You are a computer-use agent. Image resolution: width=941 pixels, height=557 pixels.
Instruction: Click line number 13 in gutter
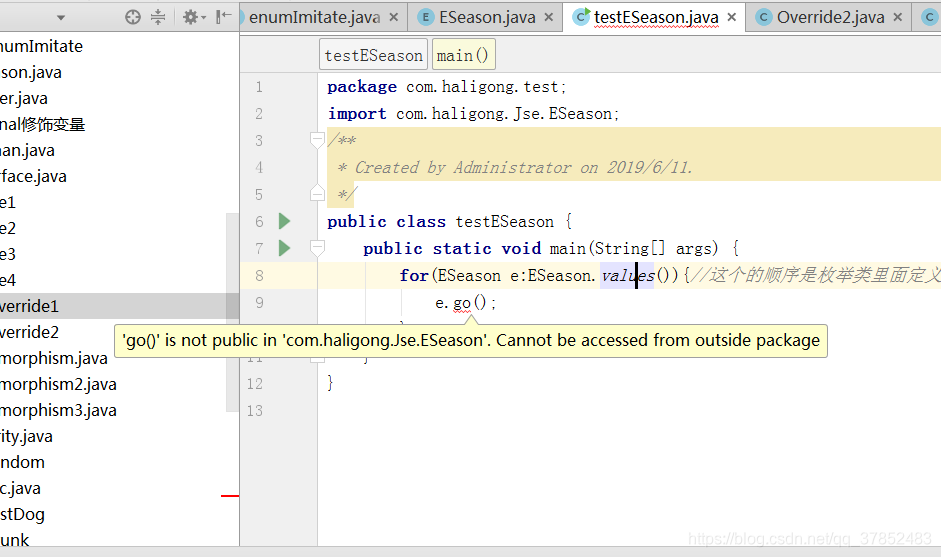[x=255, y=411]
